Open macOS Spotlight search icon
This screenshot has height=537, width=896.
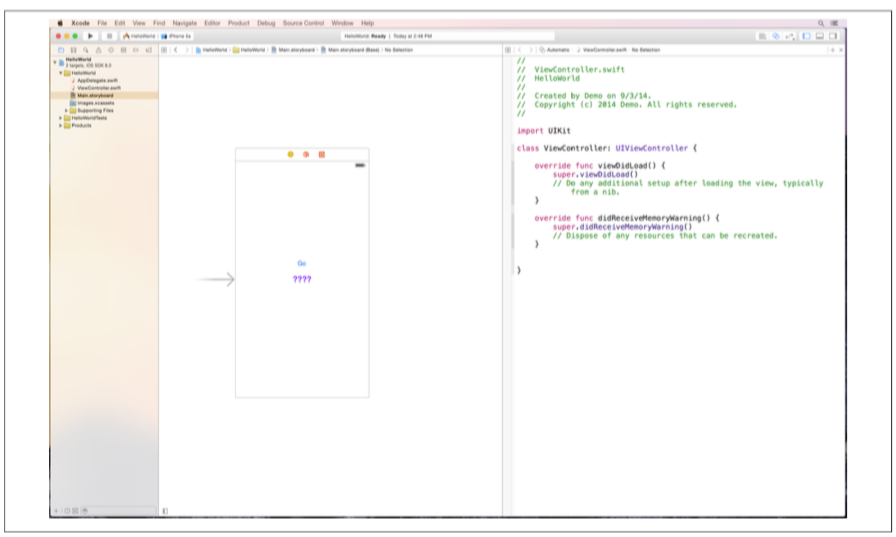[821, 22]
